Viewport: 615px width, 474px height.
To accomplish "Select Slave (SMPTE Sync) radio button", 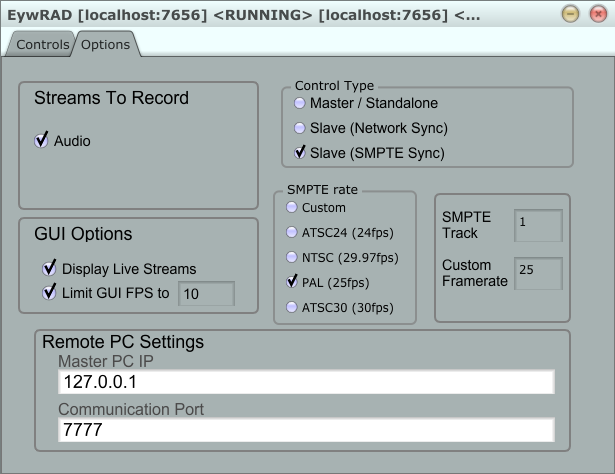I will (300, 153).
